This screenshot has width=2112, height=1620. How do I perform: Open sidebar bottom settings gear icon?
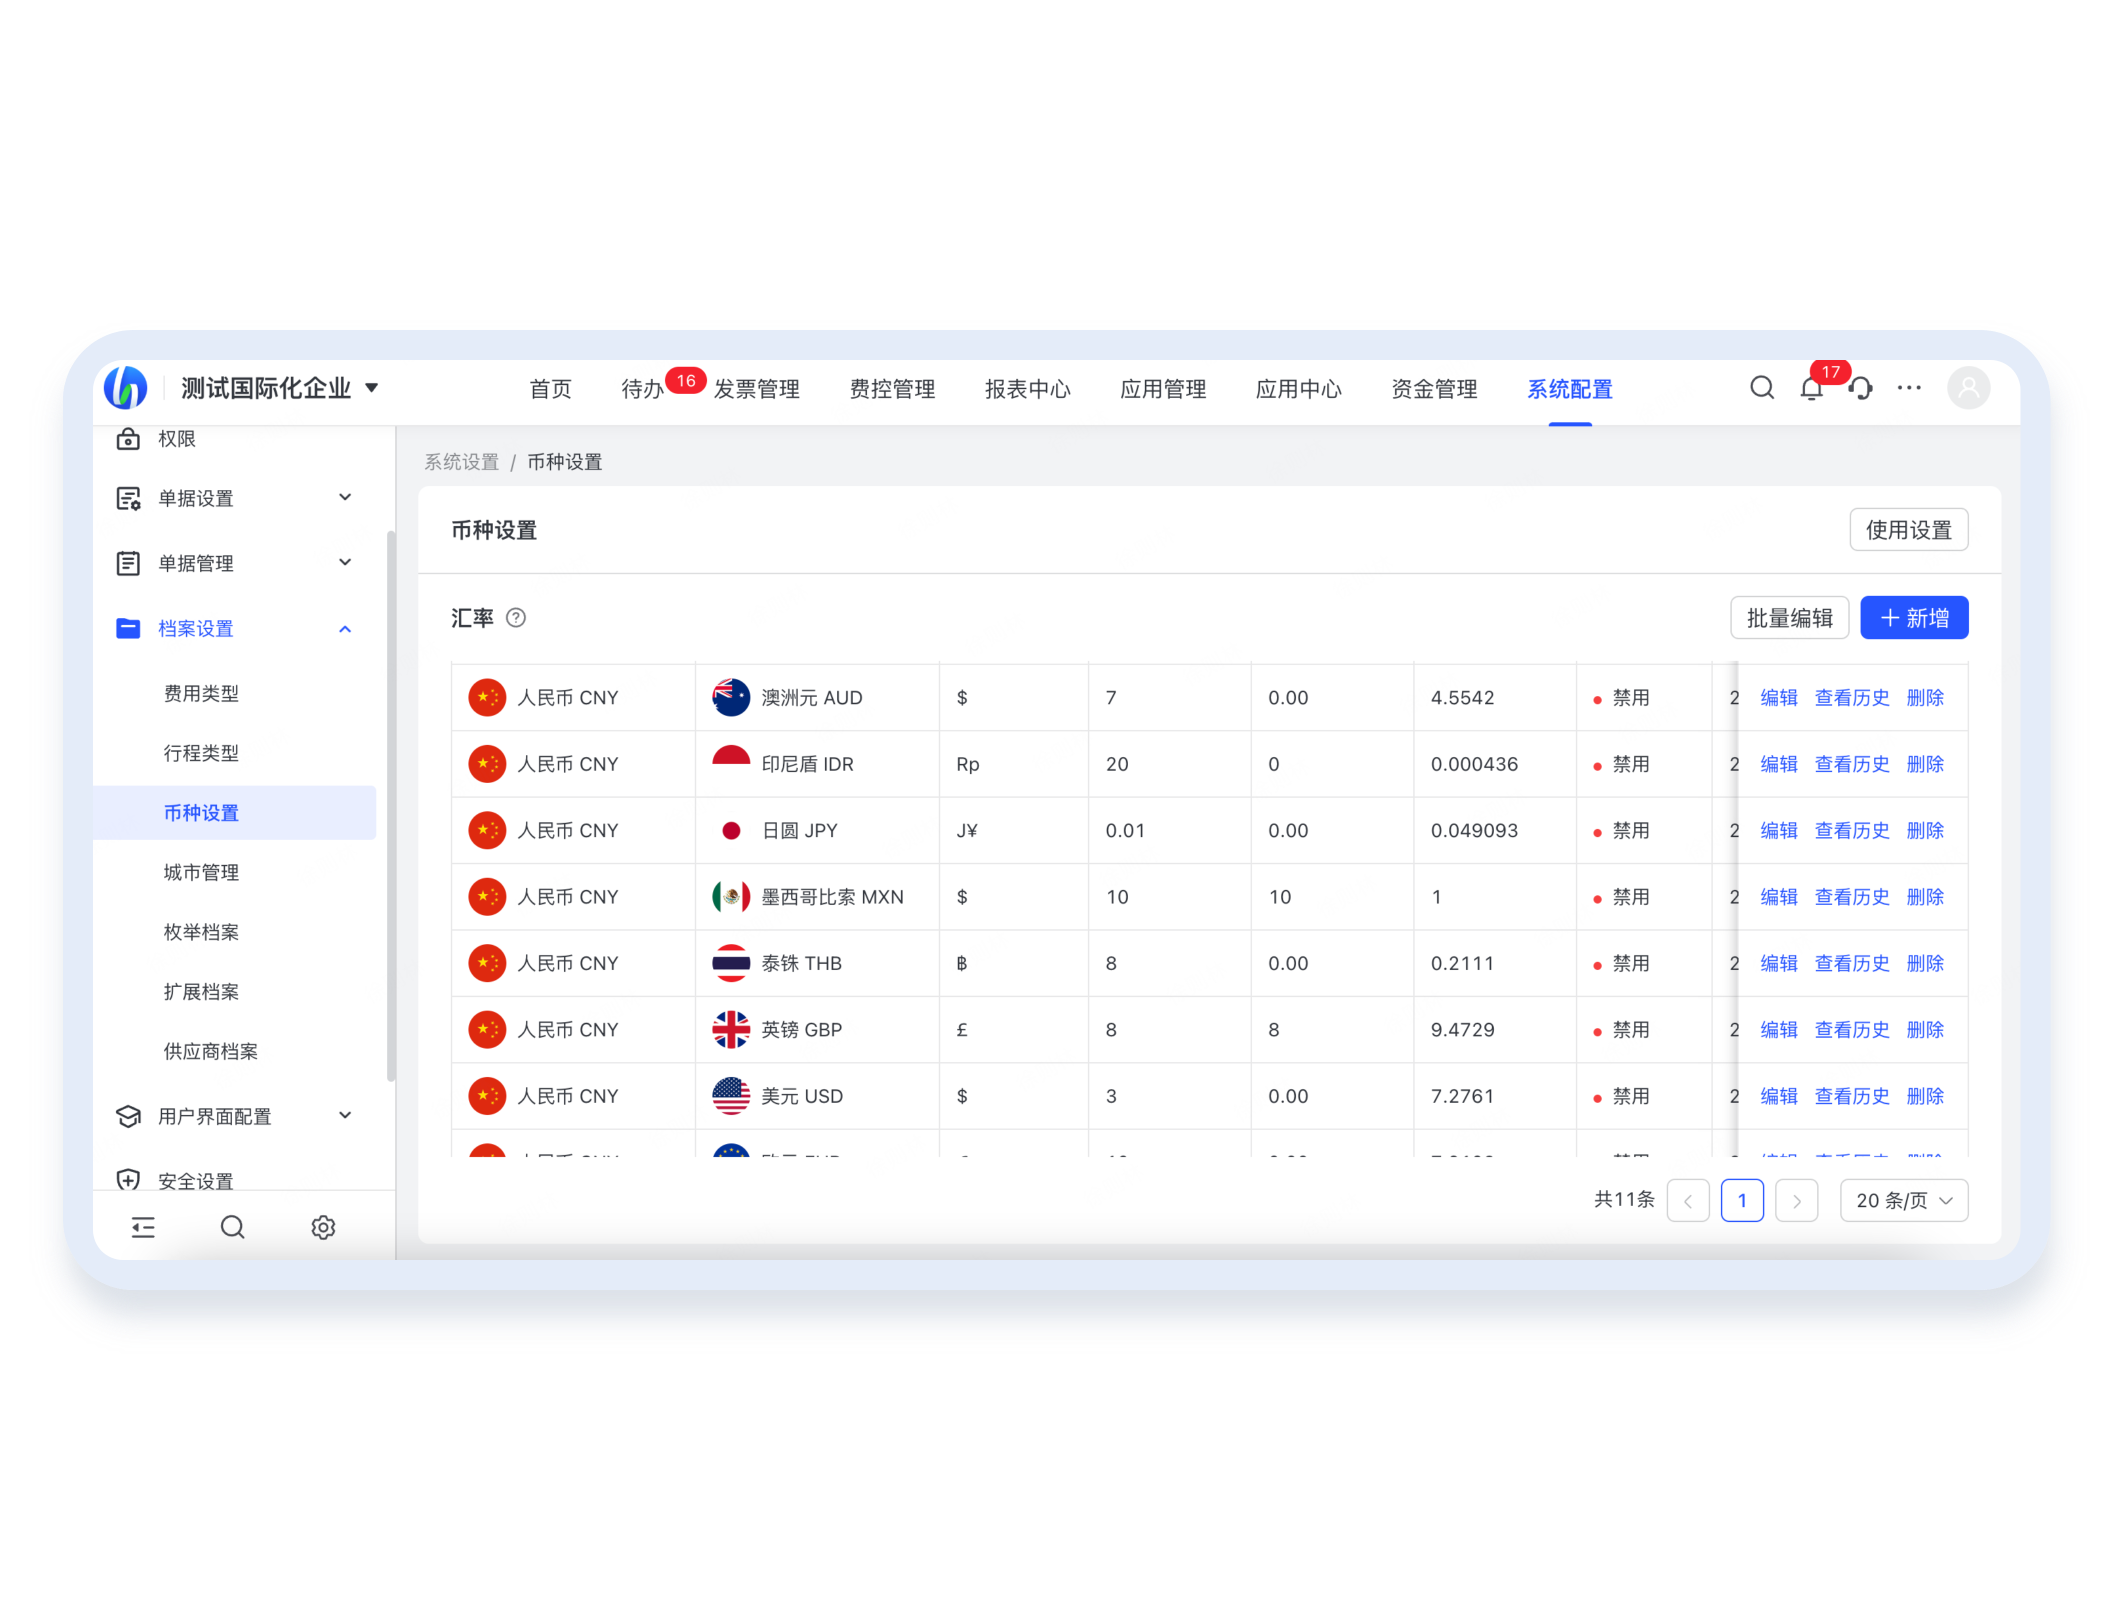coord(323,1227)
